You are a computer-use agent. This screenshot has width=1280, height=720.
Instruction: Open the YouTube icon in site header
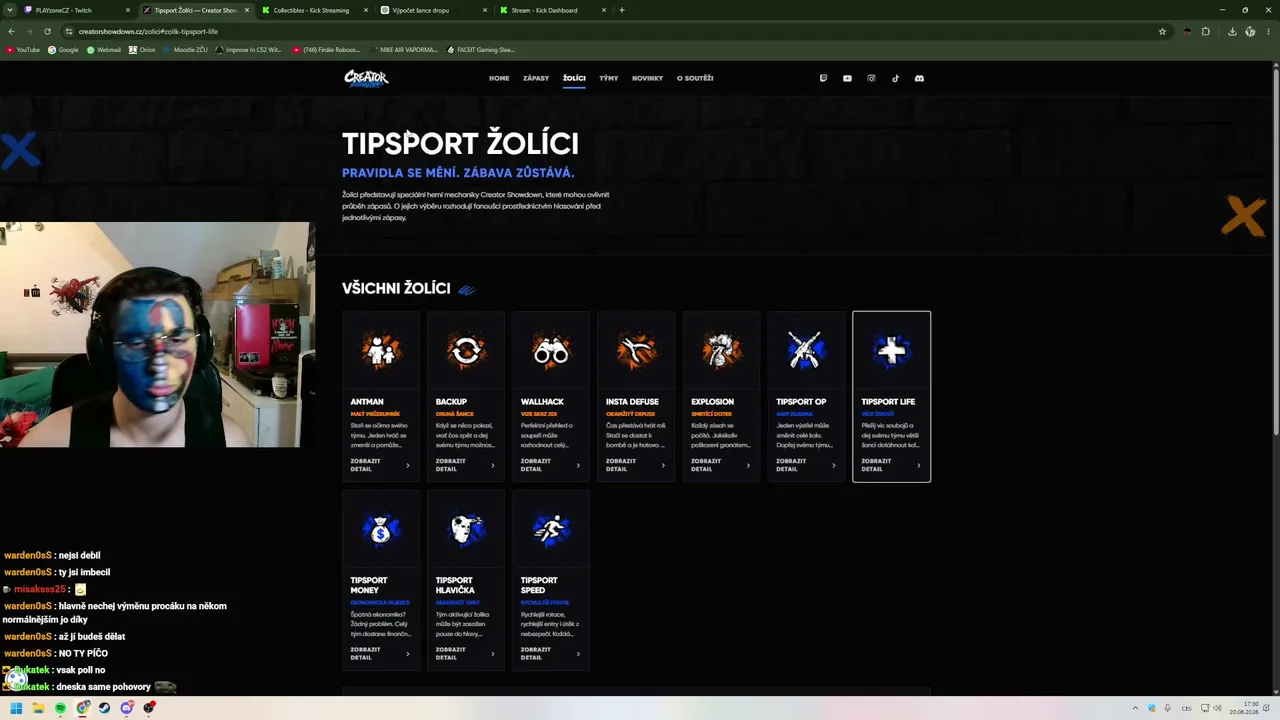(x=847, y=78)
